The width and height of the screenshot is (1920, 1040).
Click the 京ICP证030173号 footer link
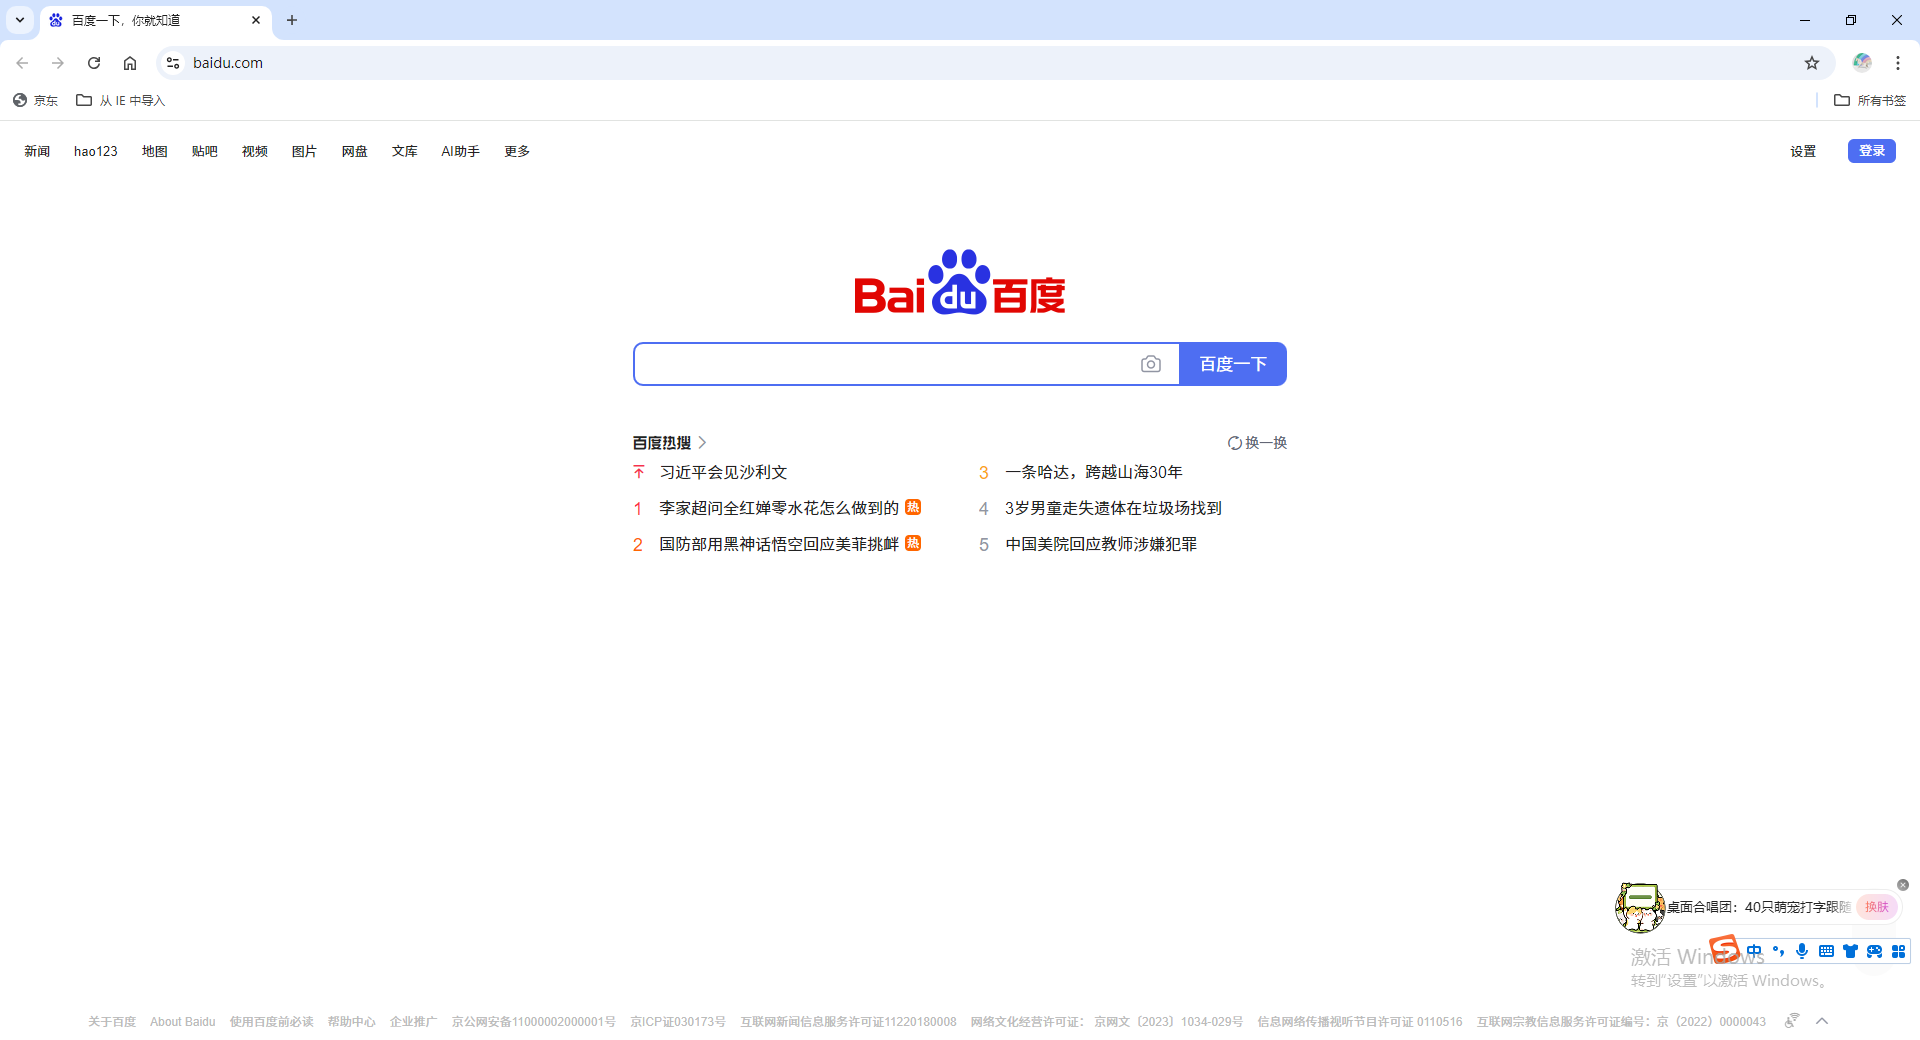pyautogui.click(x=678, y=1022)
